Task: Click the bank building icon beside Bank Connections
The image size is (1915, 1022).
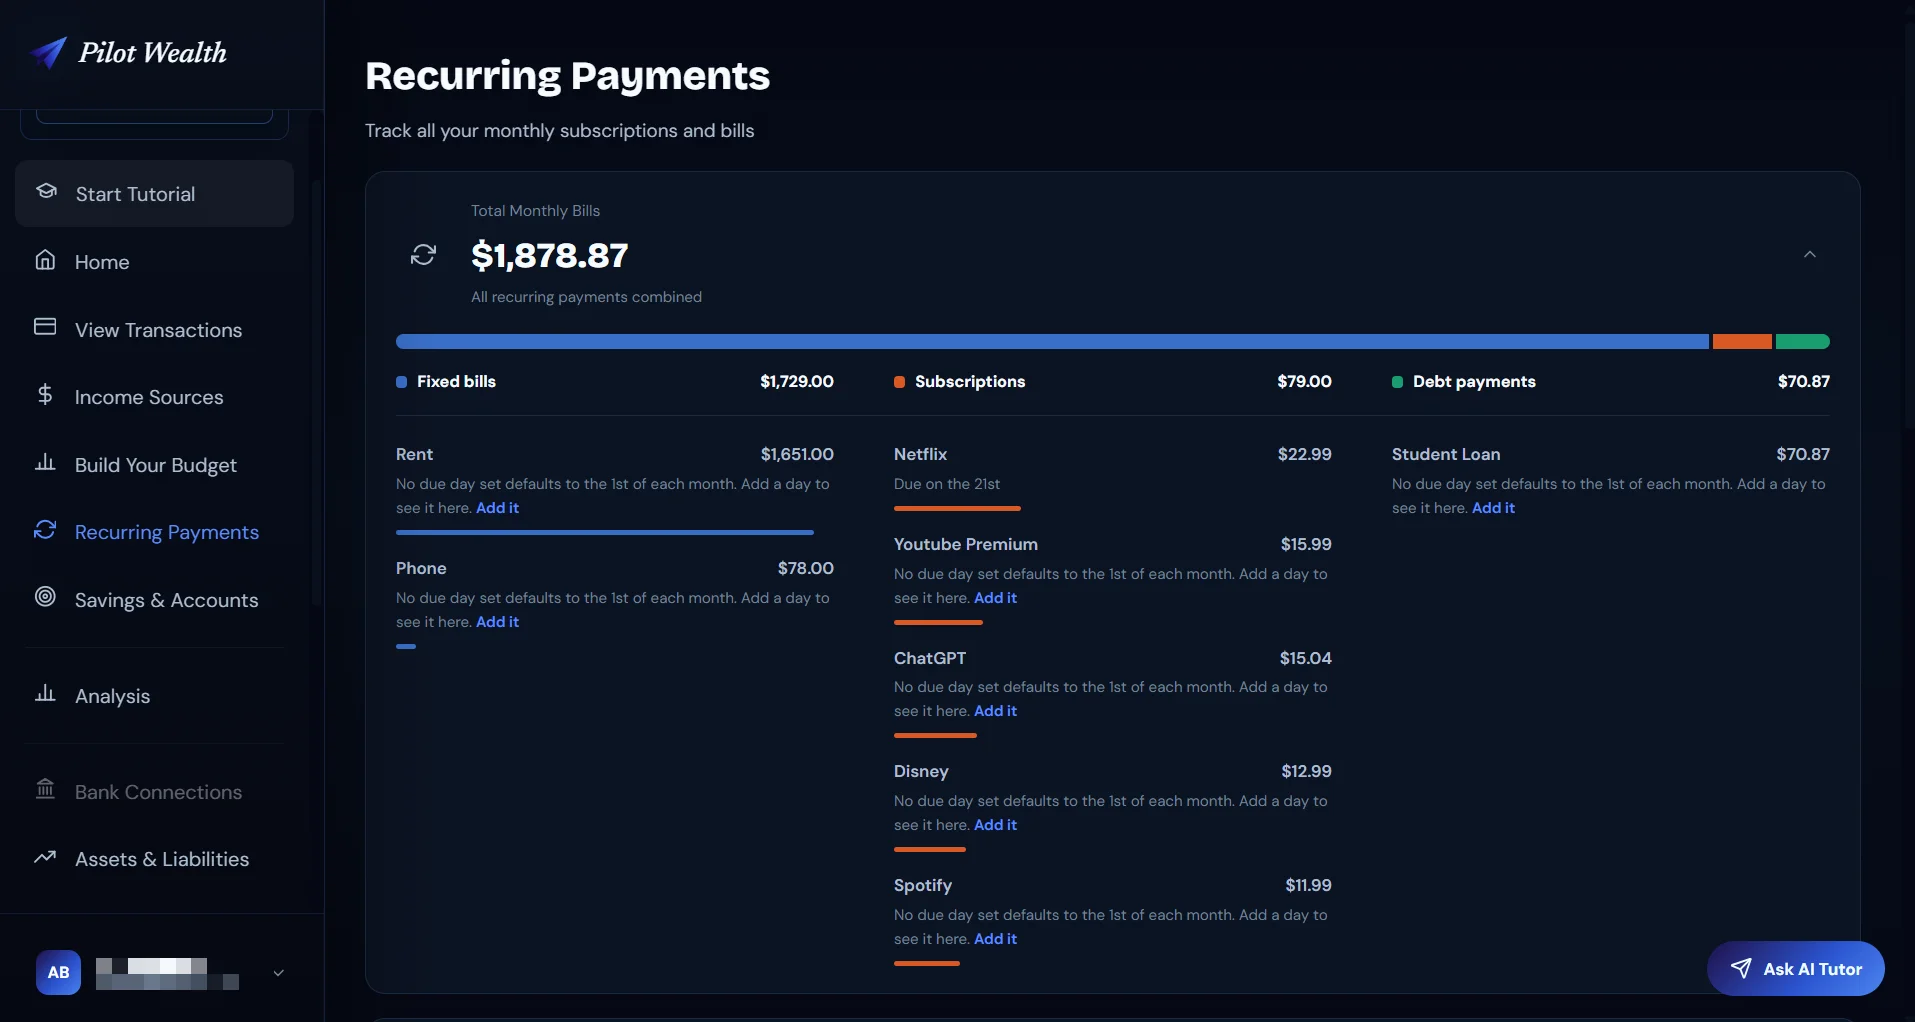Action: coord(45,789)
